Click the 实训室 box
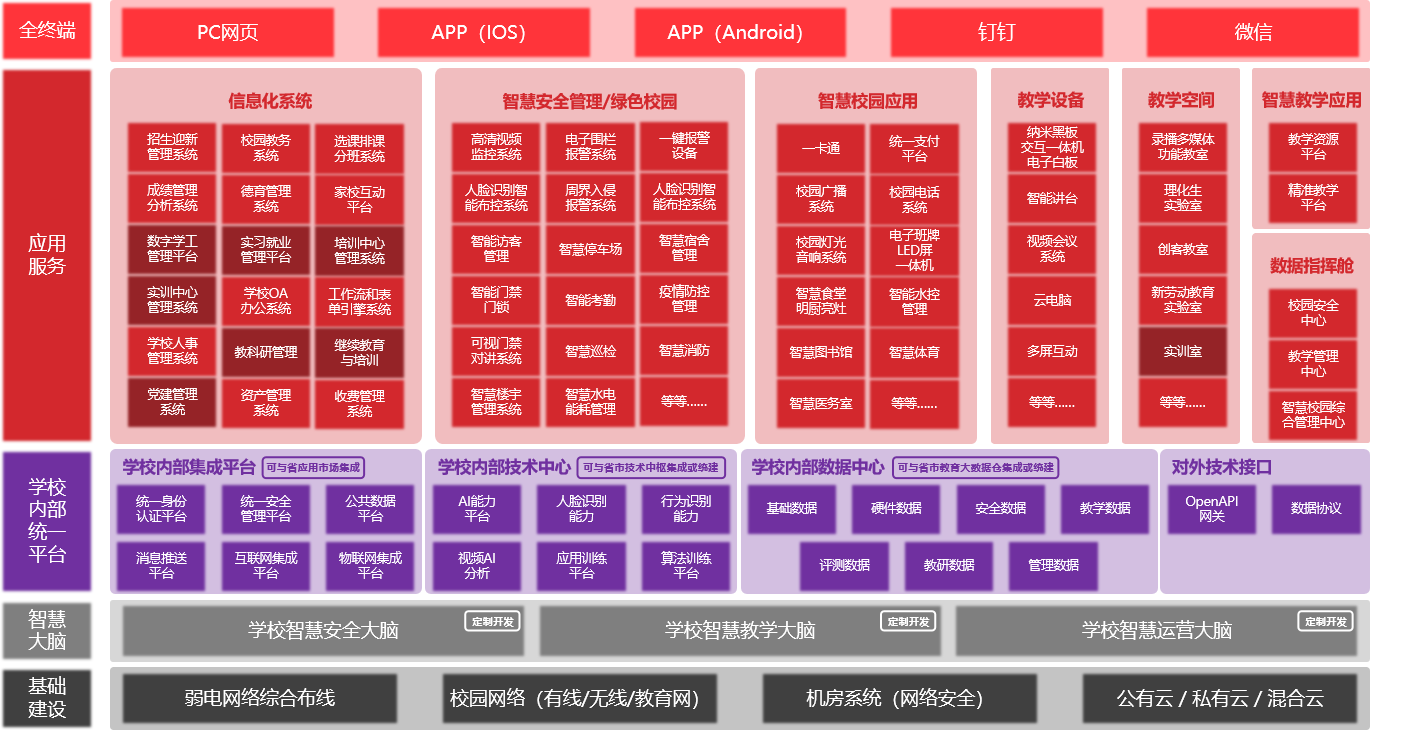Image resolution: width=1411 pixels, height=730 pixels. pos(1182,351)
